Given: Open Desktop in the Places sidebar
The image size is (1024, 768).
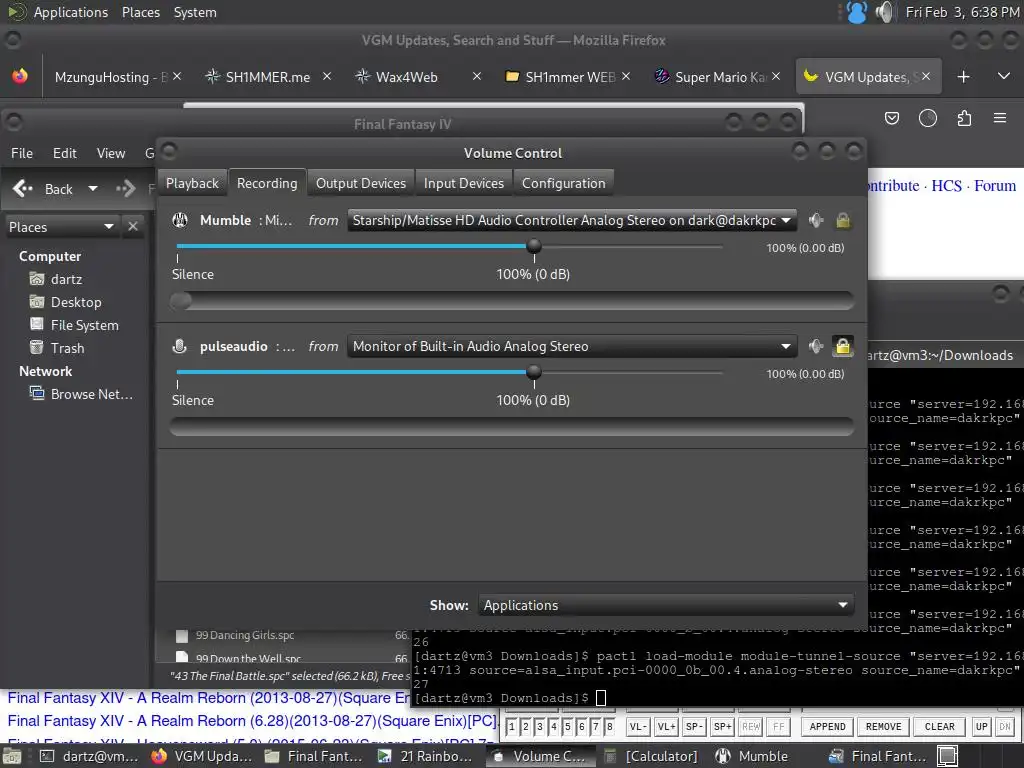Looking at the screenshot, I should (x=66, y=302).
